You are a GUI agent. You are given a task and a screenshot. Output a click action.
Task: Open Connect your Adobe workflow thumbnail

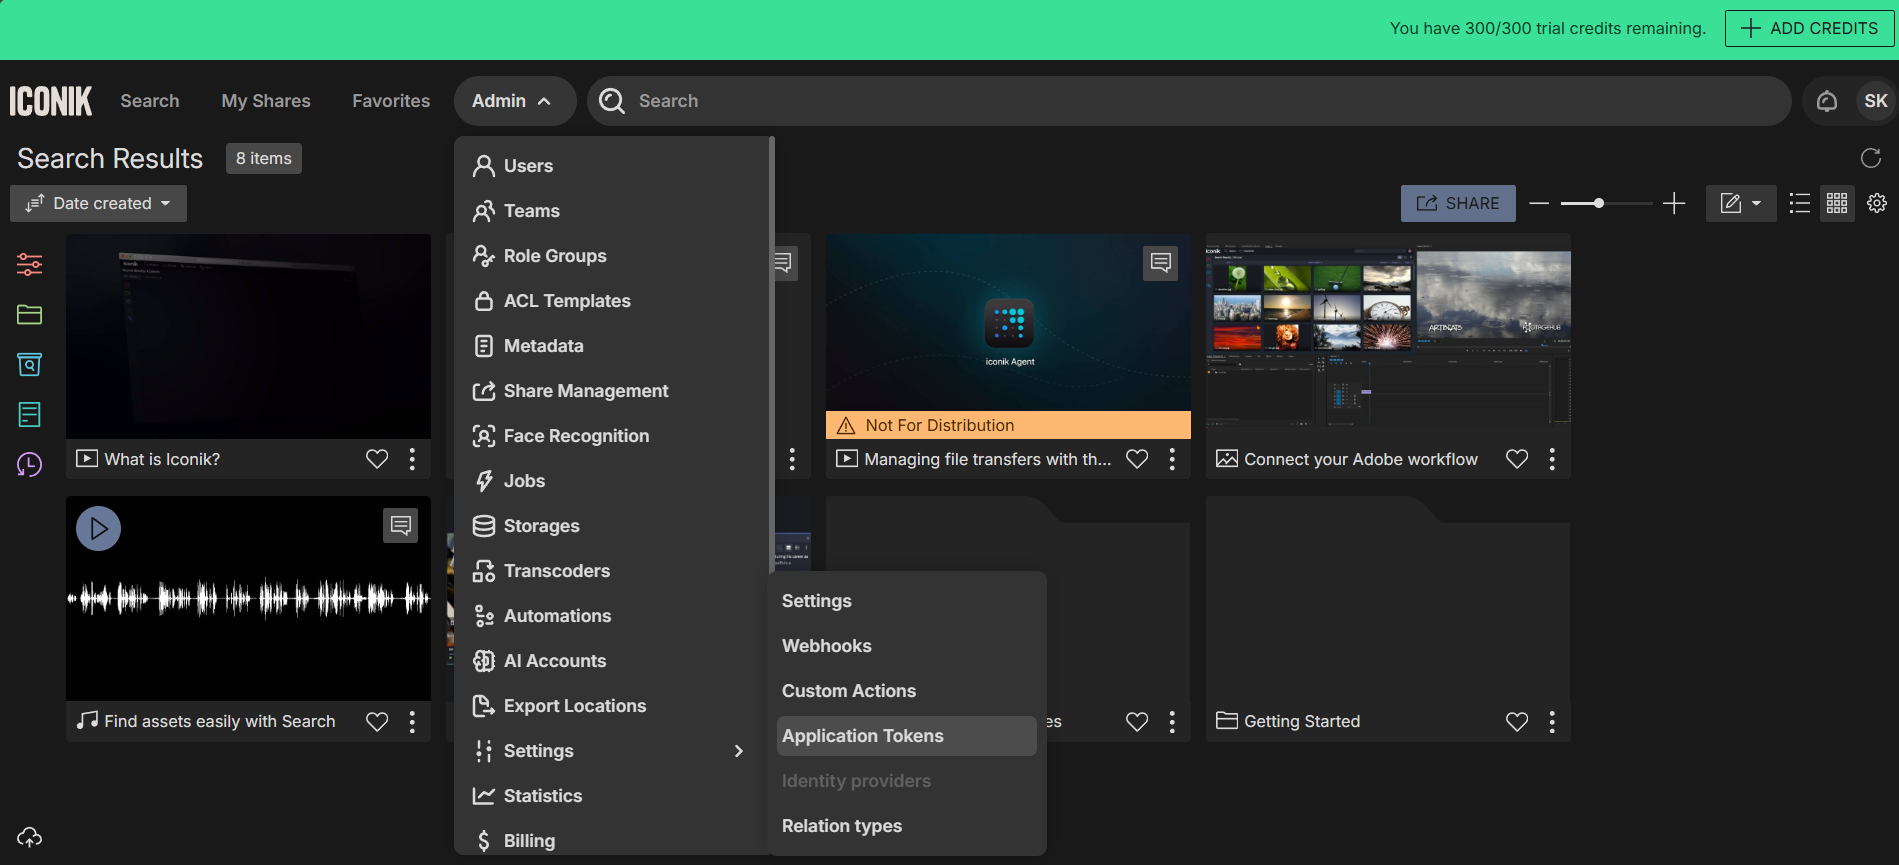coord(1388,337)
